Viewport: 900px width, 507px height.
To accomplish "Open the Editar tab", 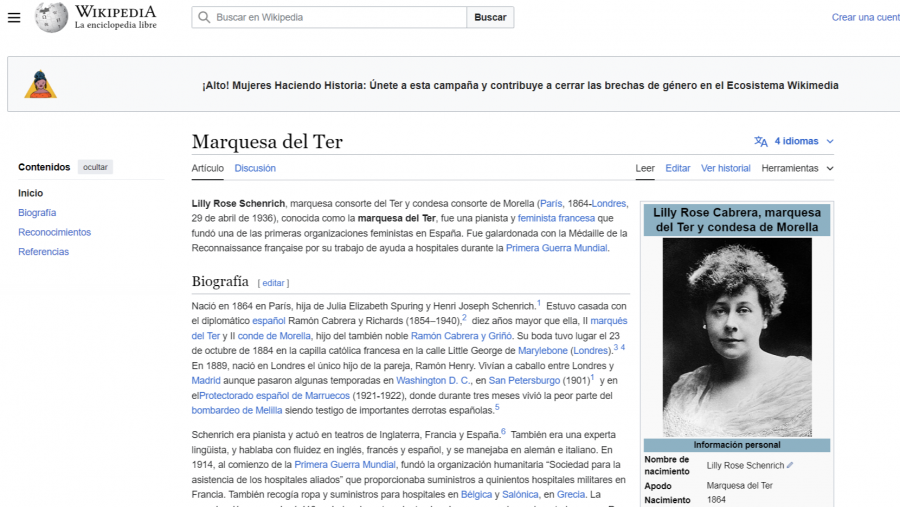I will [678, 168].
